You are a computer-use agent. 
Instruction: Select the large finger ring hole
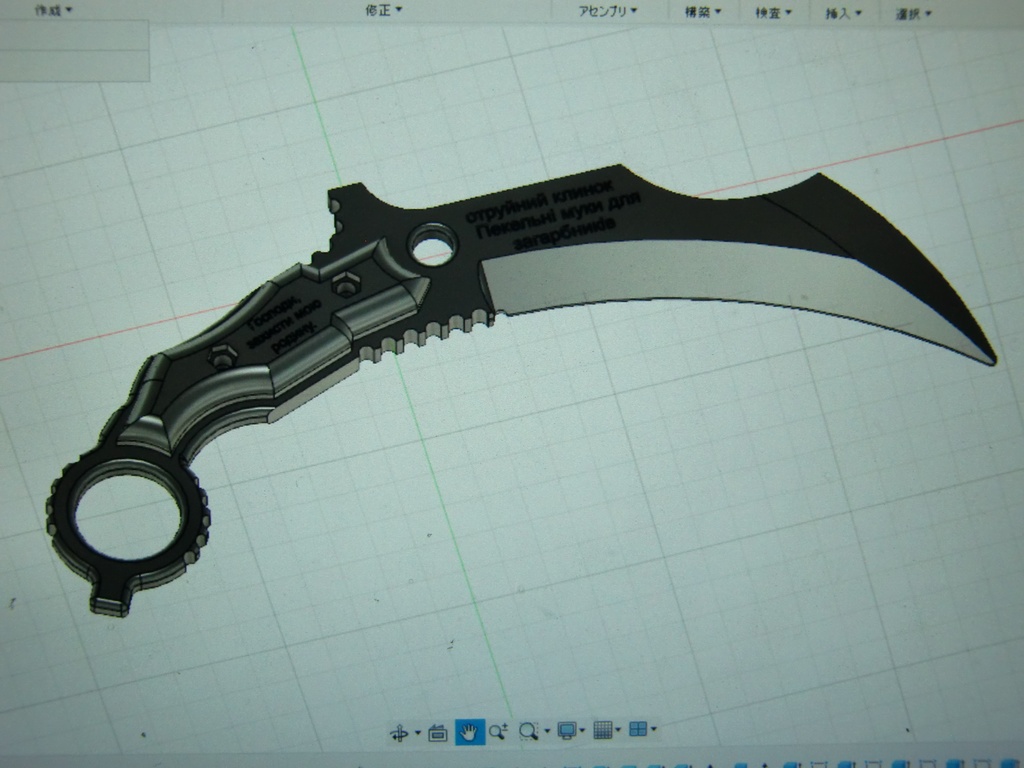coord(127,517)
